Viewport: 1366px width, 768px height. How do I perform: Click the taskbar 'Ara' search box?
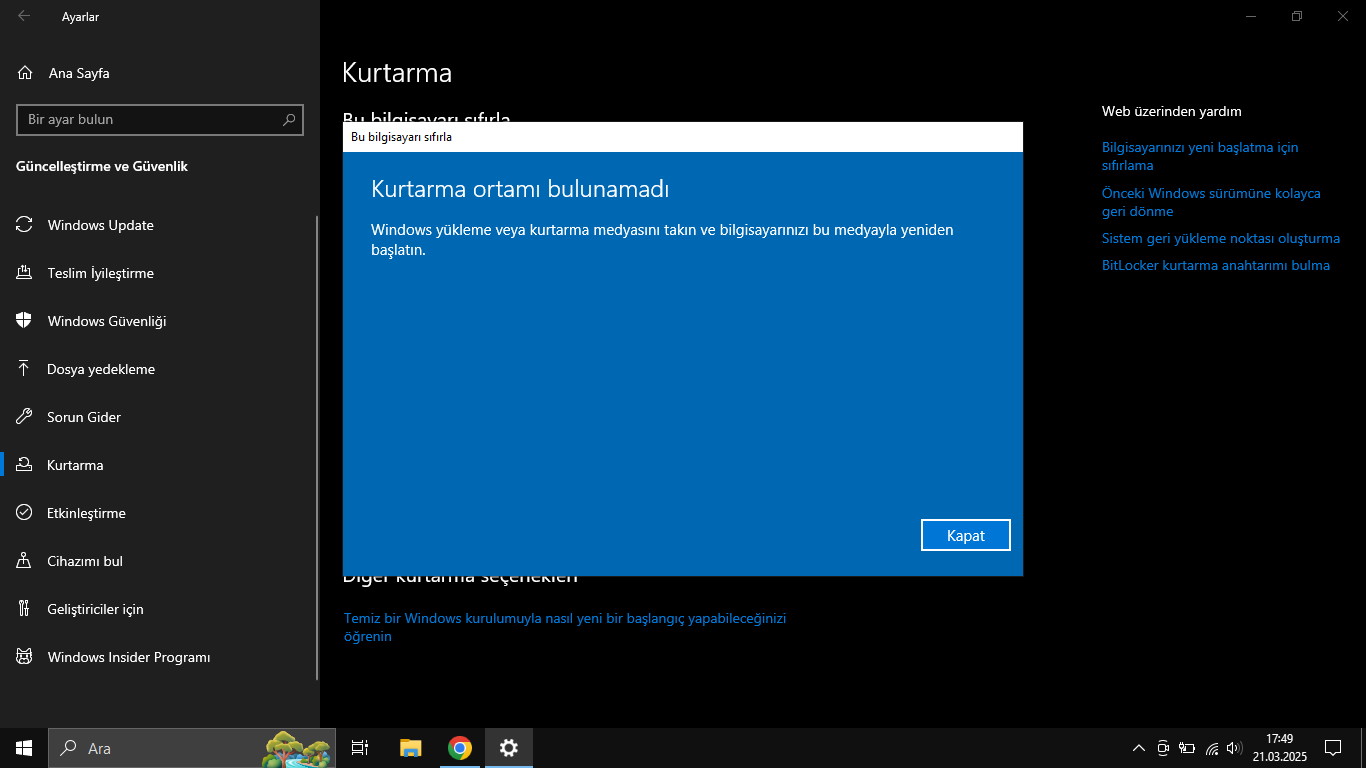point(191,748)
